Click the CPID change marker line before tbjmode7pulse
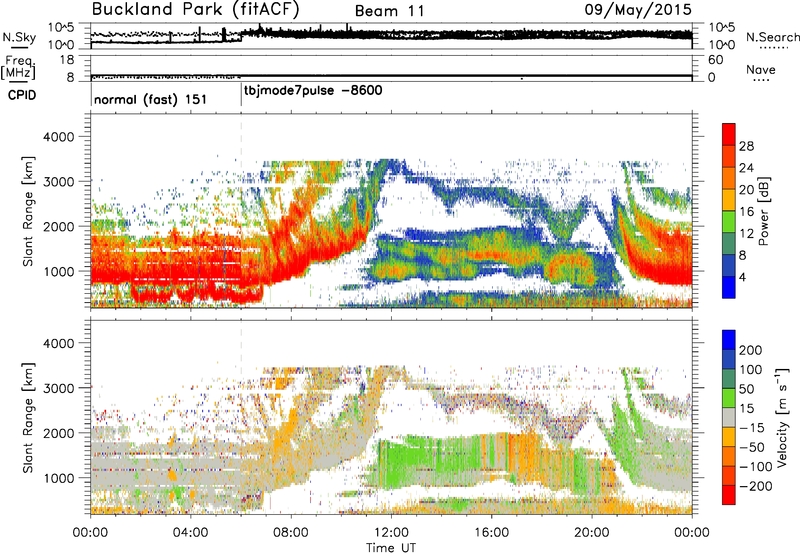 click(241, 95)
